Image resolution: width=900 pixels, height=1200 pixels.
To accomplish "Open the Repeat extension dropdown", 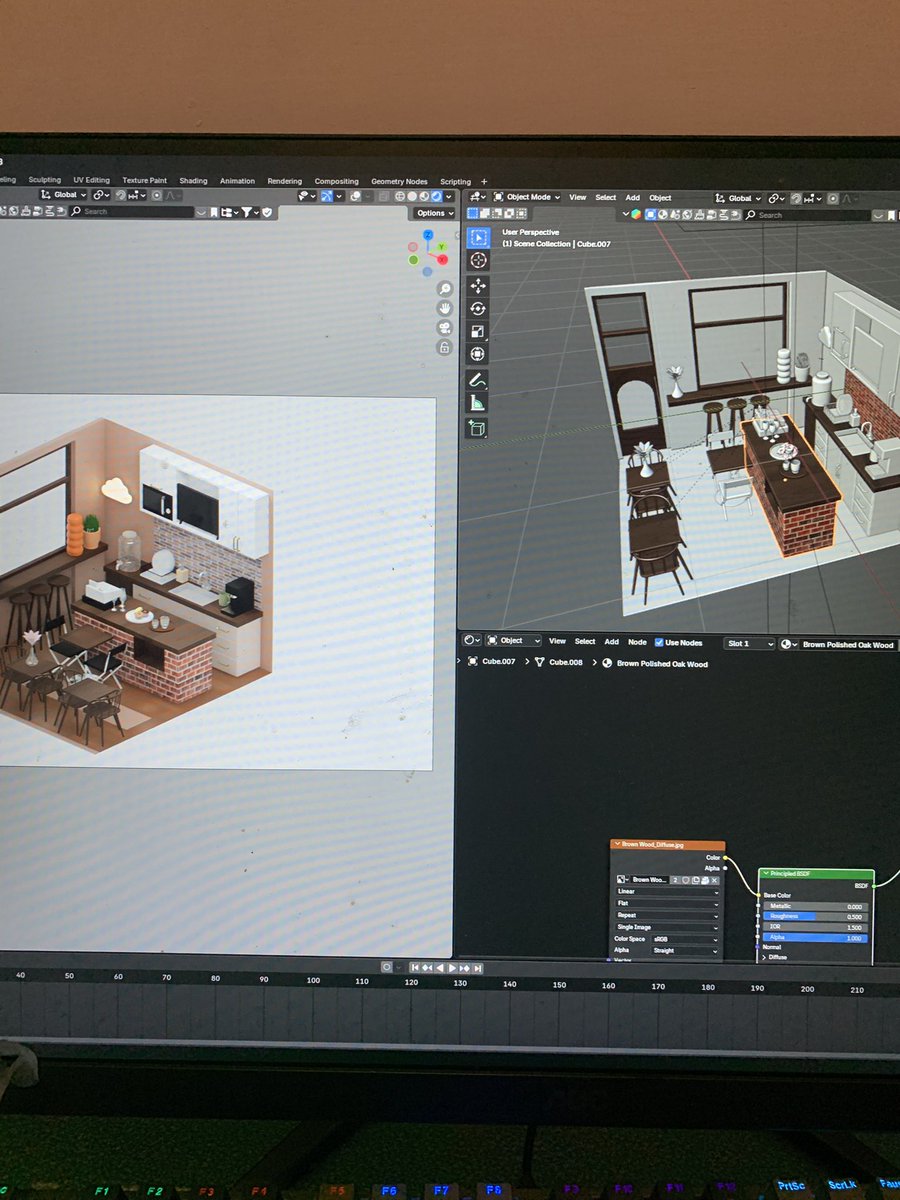I will [x=667, y=915].
